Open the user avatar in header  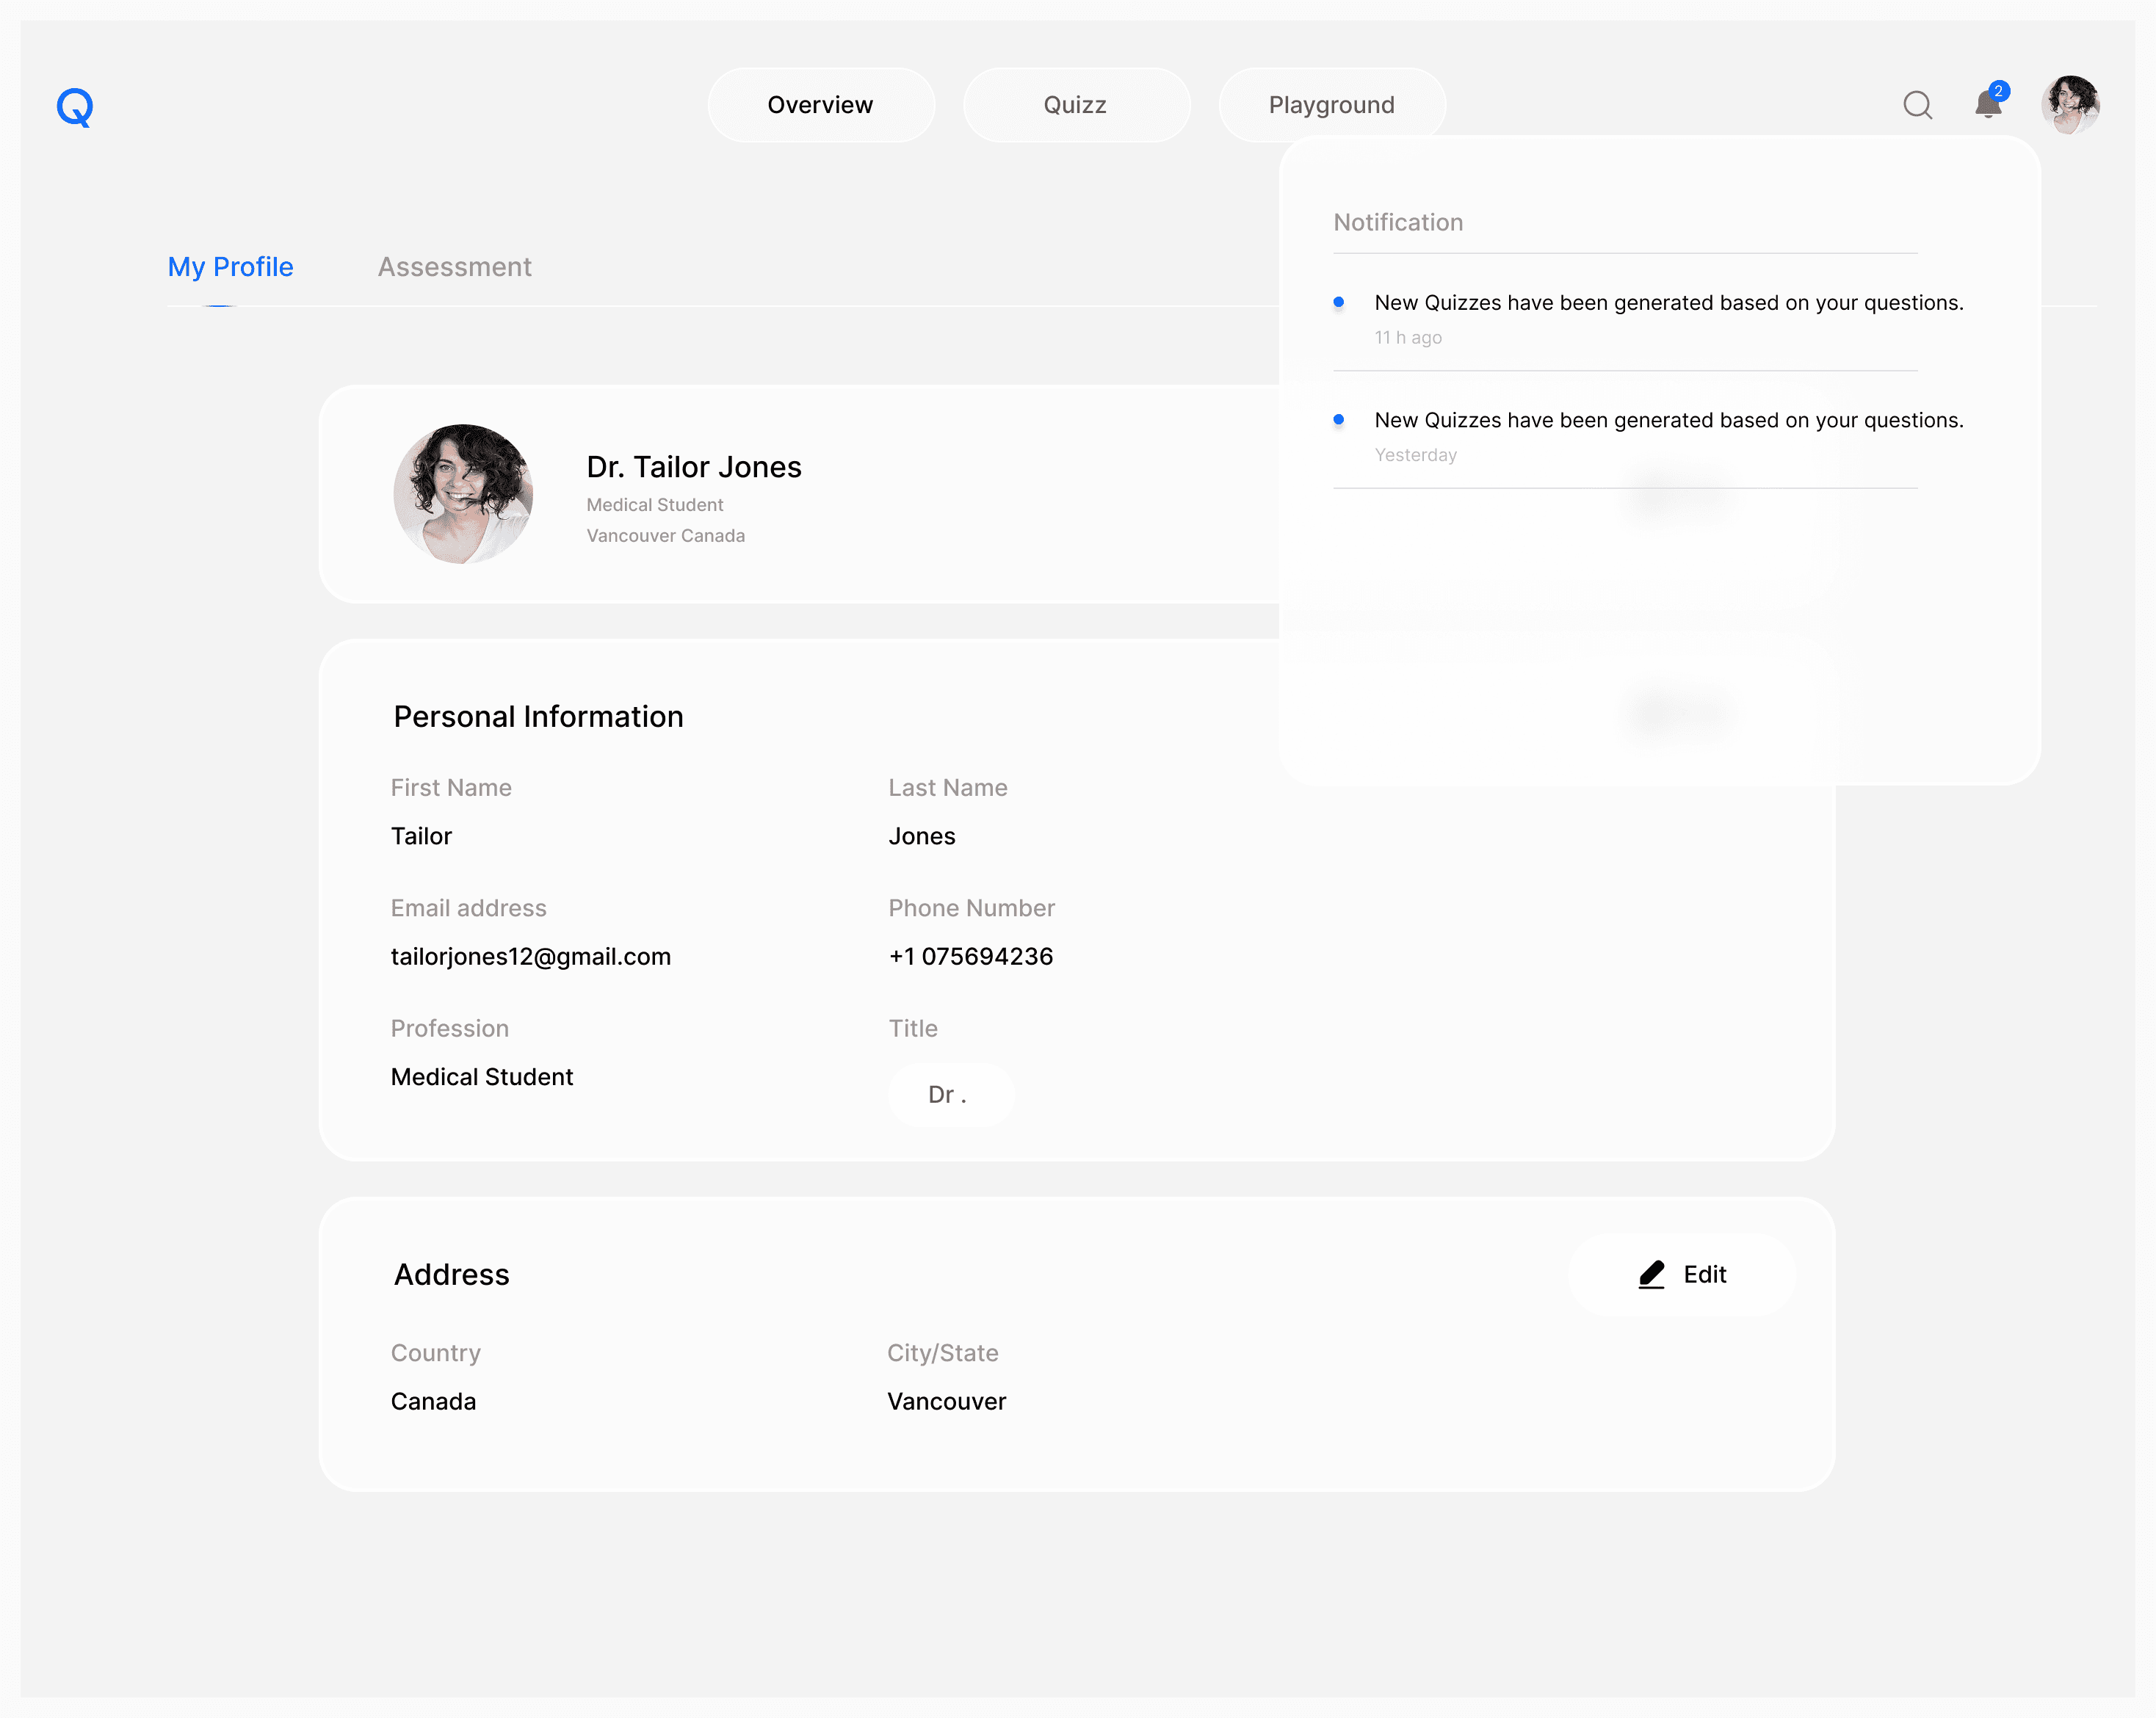[x=2070, y=105]
